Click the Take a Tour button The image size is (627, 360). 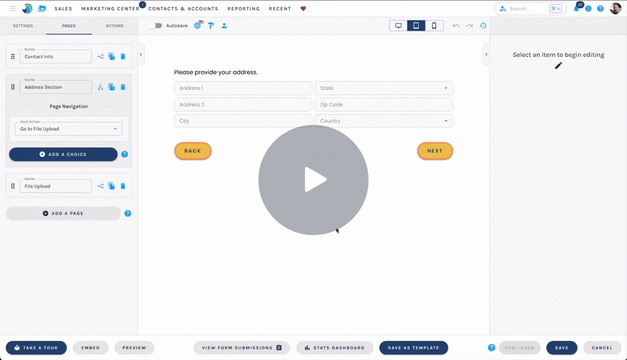36,348
